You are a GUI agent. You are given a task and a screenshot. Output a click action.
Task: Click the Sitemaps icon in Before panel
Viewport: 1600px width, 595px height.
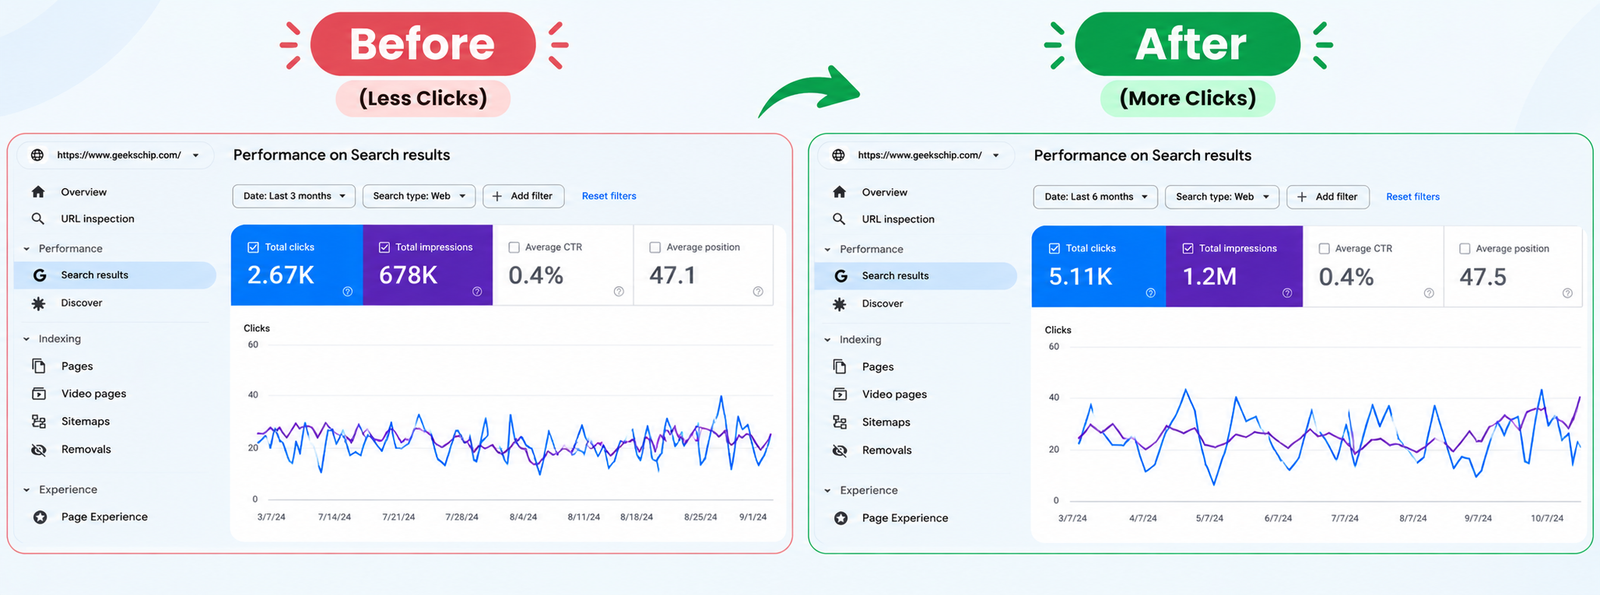[39, 422]
